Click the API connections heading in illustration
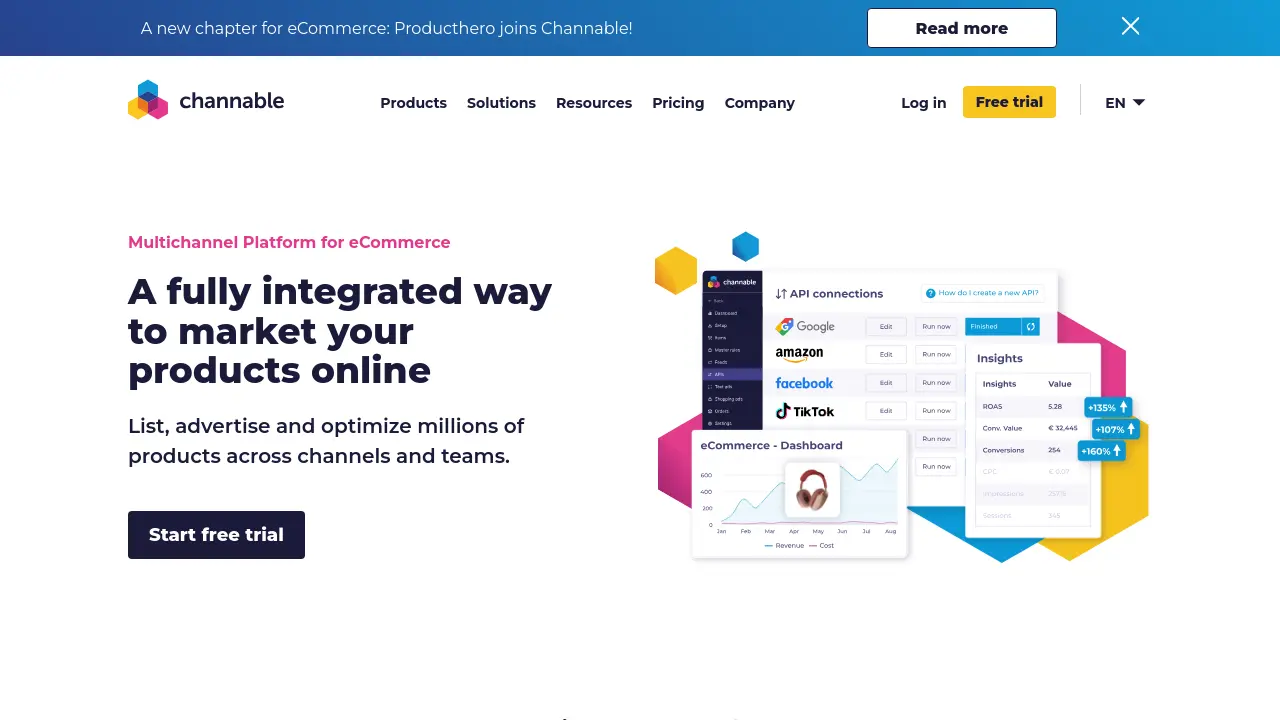Viewport: 1280px width, 720px height. pyautogui.click(x=829, y=293)
